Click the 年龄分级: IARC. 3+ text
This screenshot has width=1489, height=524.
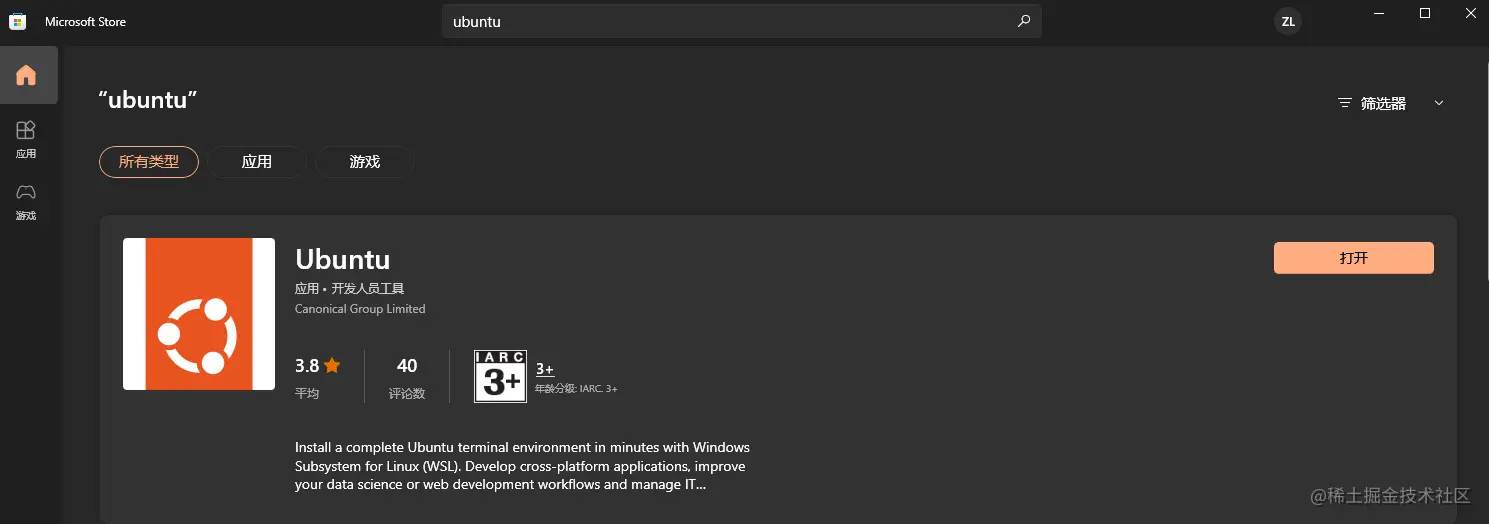tap(576, 388)
